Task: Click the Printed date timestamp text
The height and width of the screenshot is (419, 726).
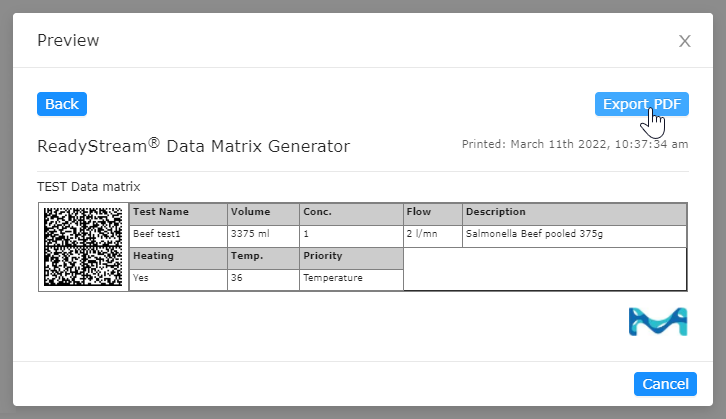Action: pyautogui.click(x=575, y=144)
